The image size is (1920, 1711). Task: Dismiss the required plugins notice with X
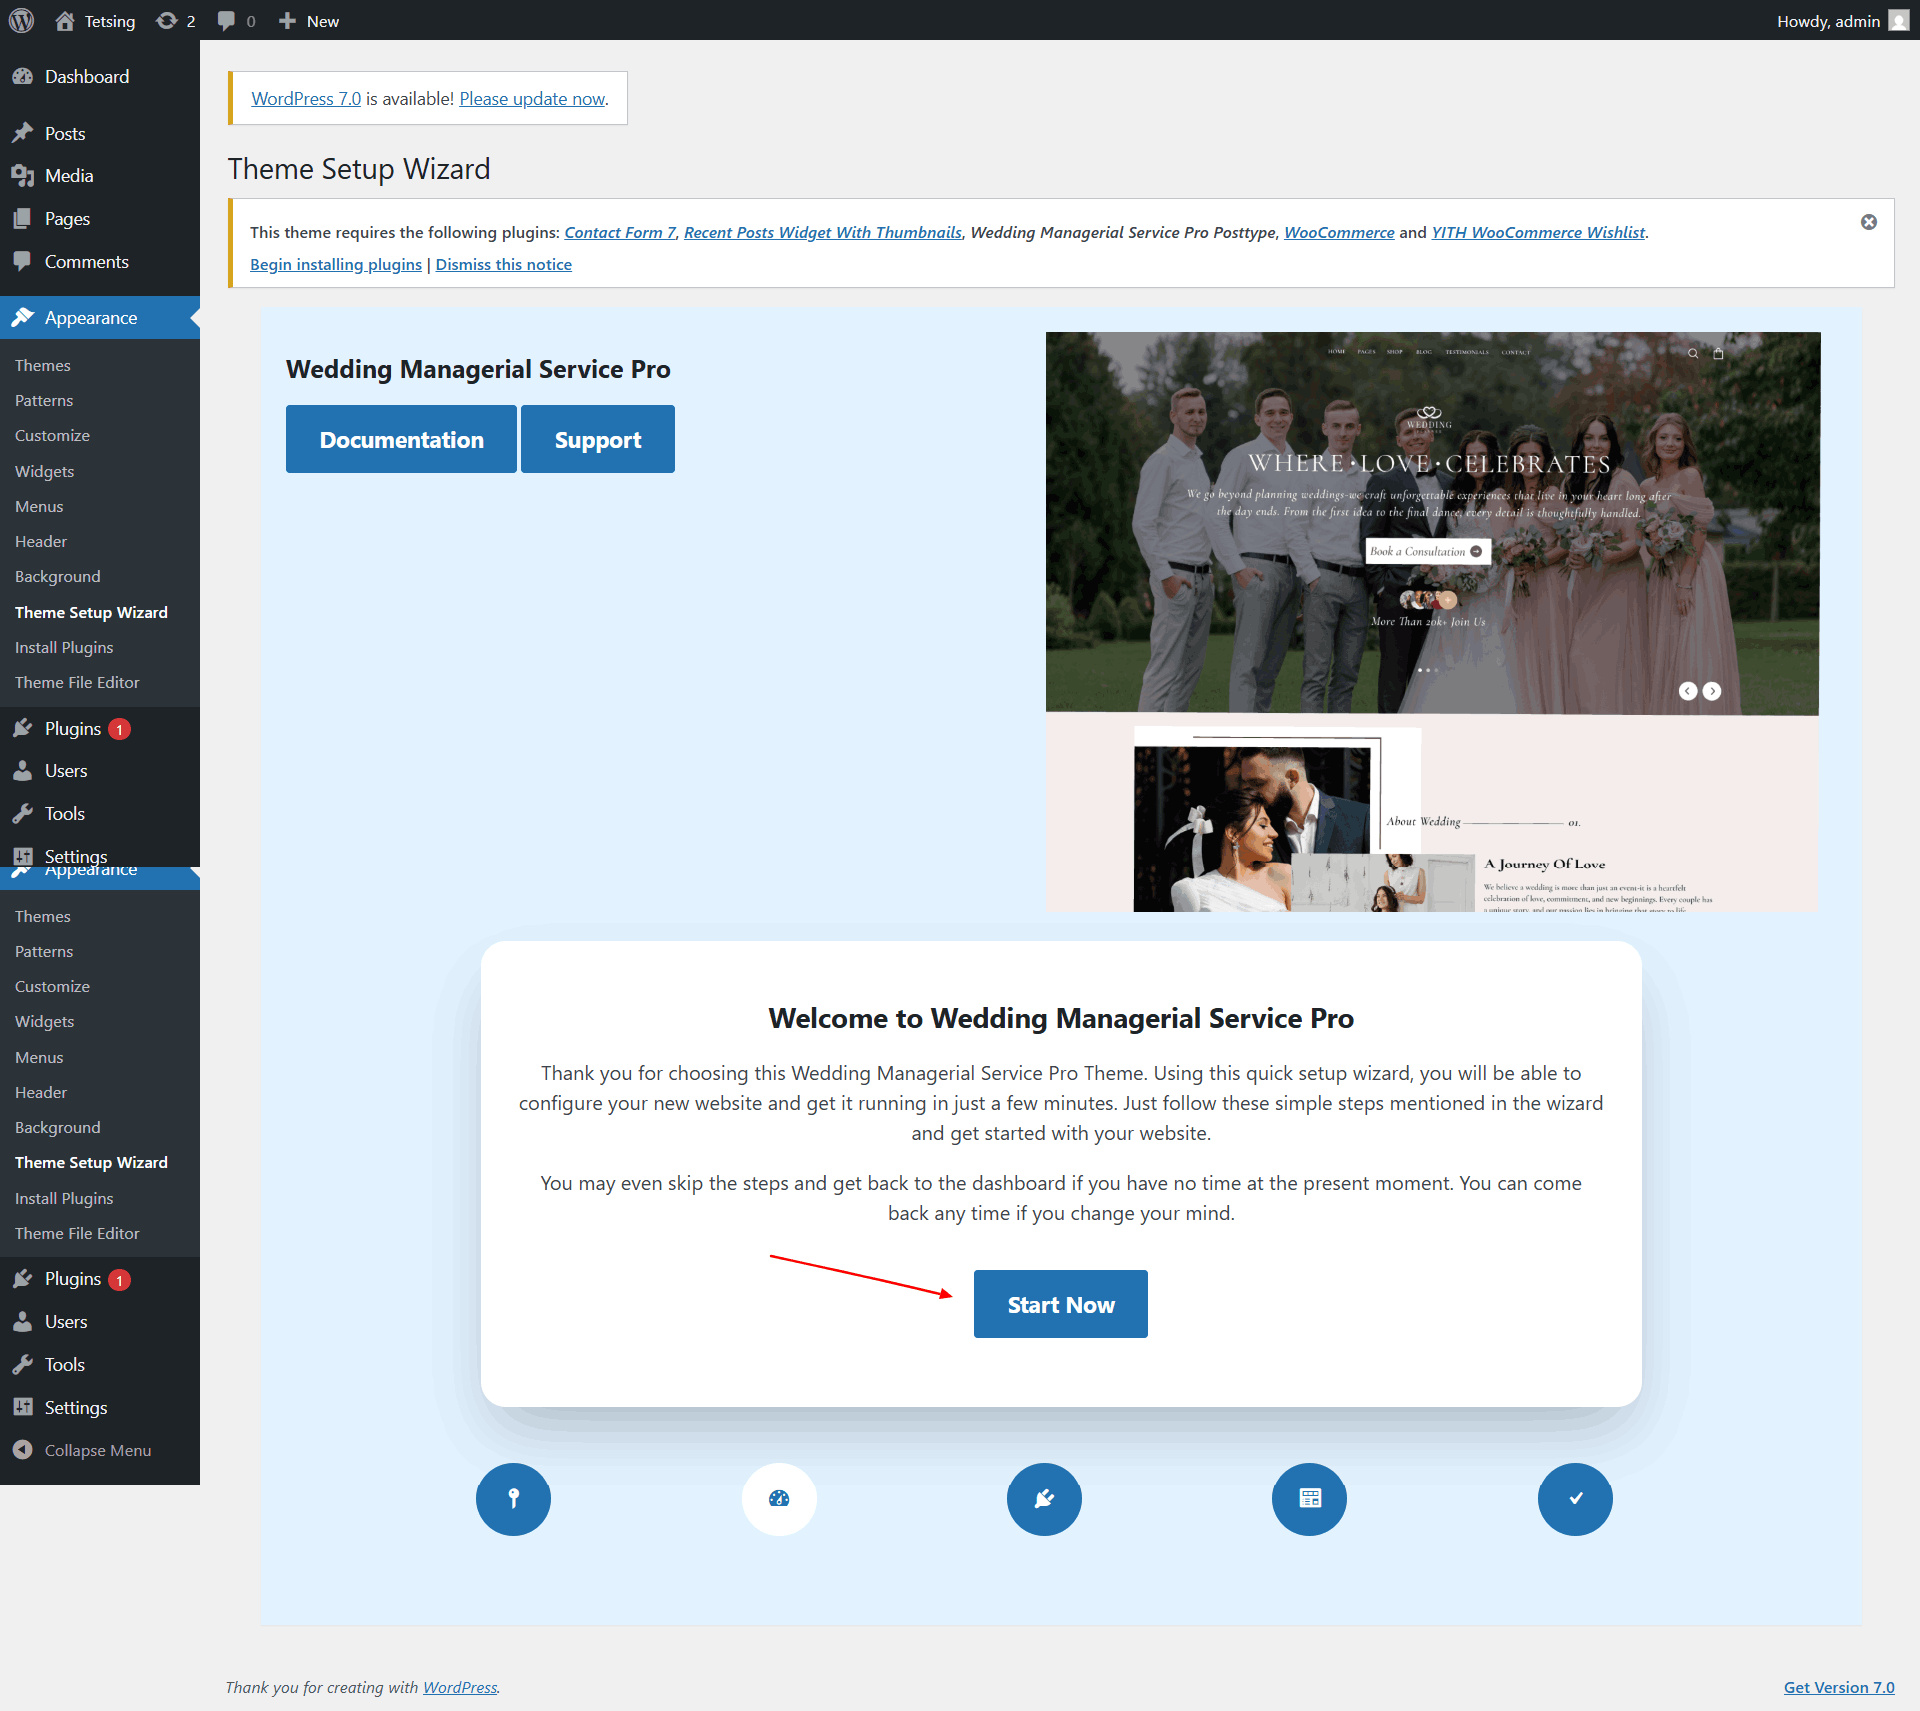point(1868,222)
